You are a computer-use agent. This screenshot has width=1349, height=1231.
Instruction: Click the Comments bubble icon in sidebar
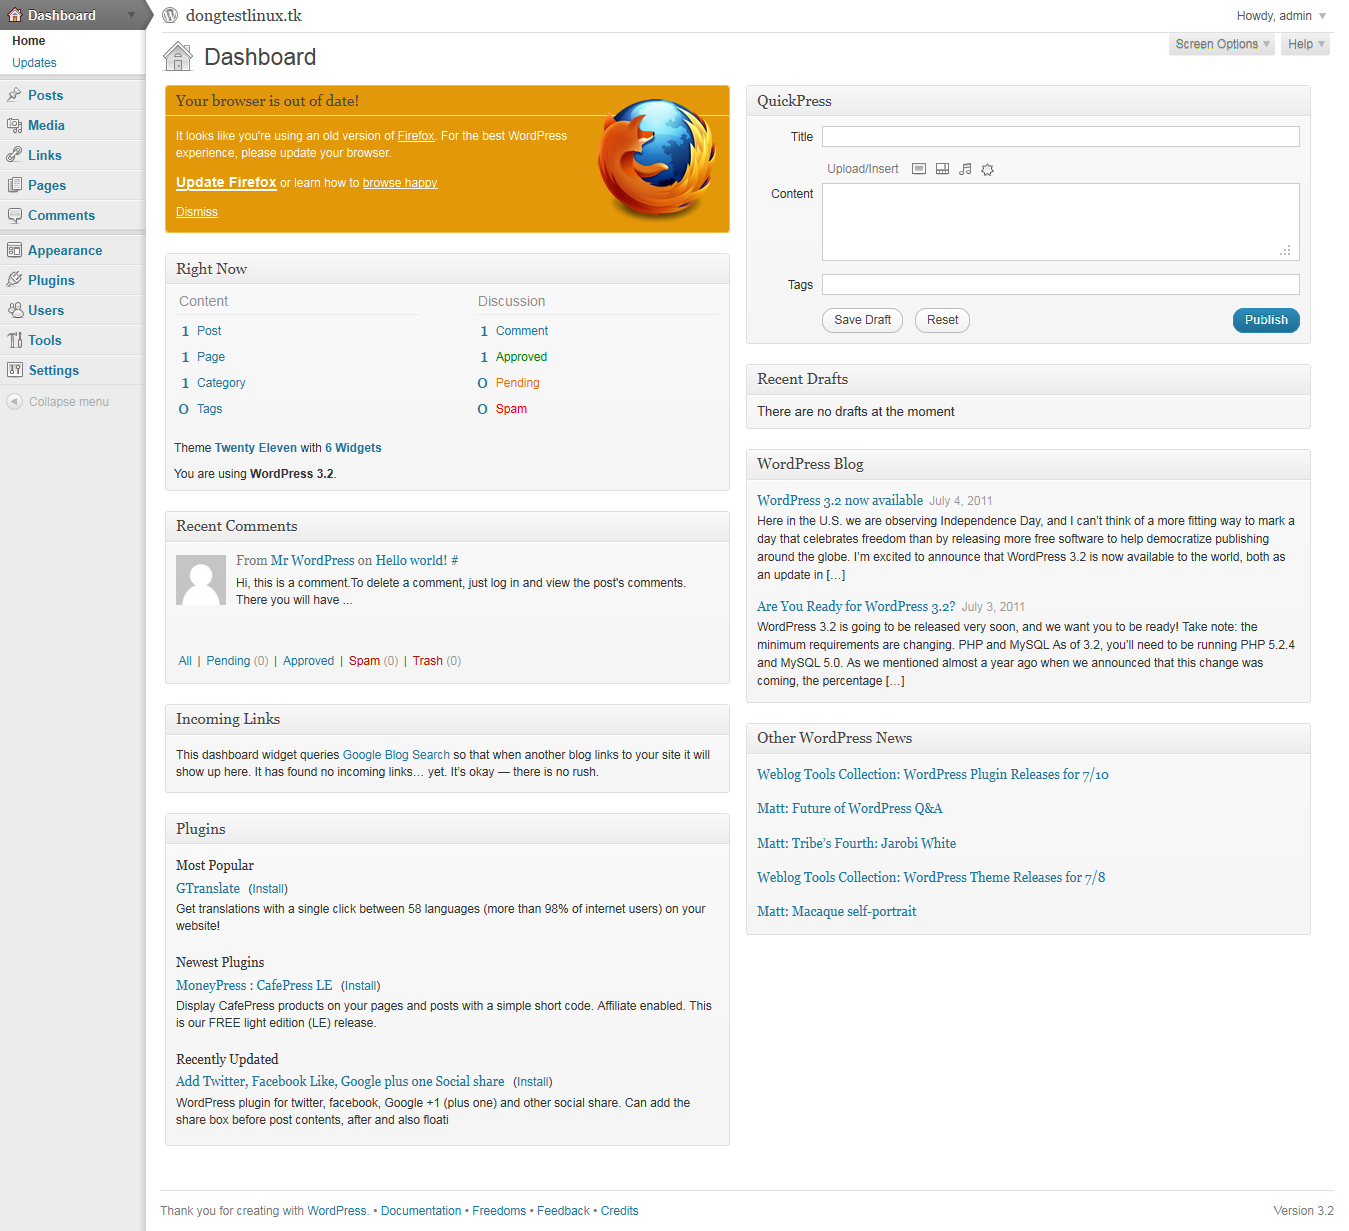(x=14, y=215)
